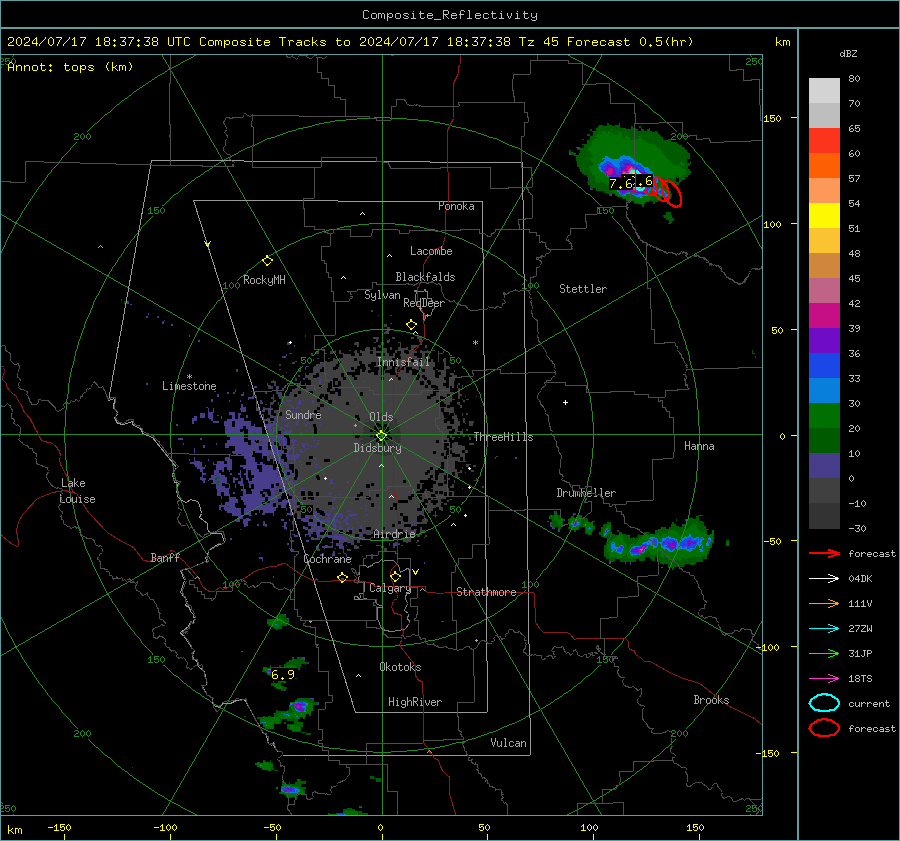Click the Lake Louise label

tap(77, 491)
